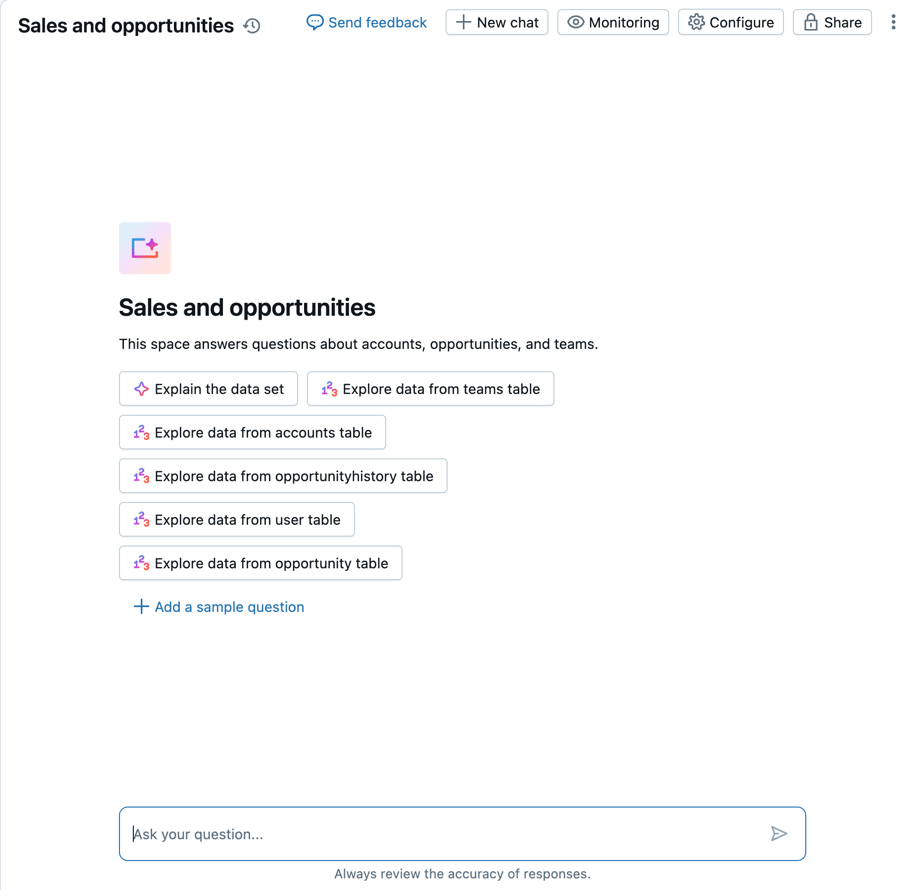Screen dimensions: 900x890
Task: Select Explore data from user table
Action: (237, 520)
